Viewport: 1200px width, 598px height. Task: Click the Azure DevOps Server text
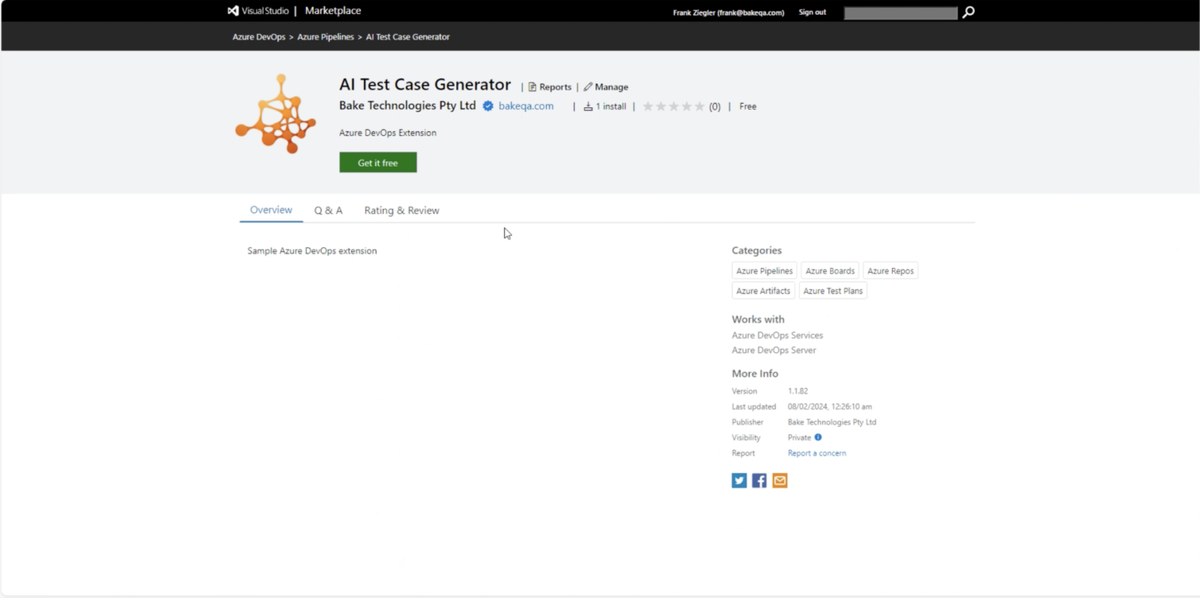(x=774, y=350)
